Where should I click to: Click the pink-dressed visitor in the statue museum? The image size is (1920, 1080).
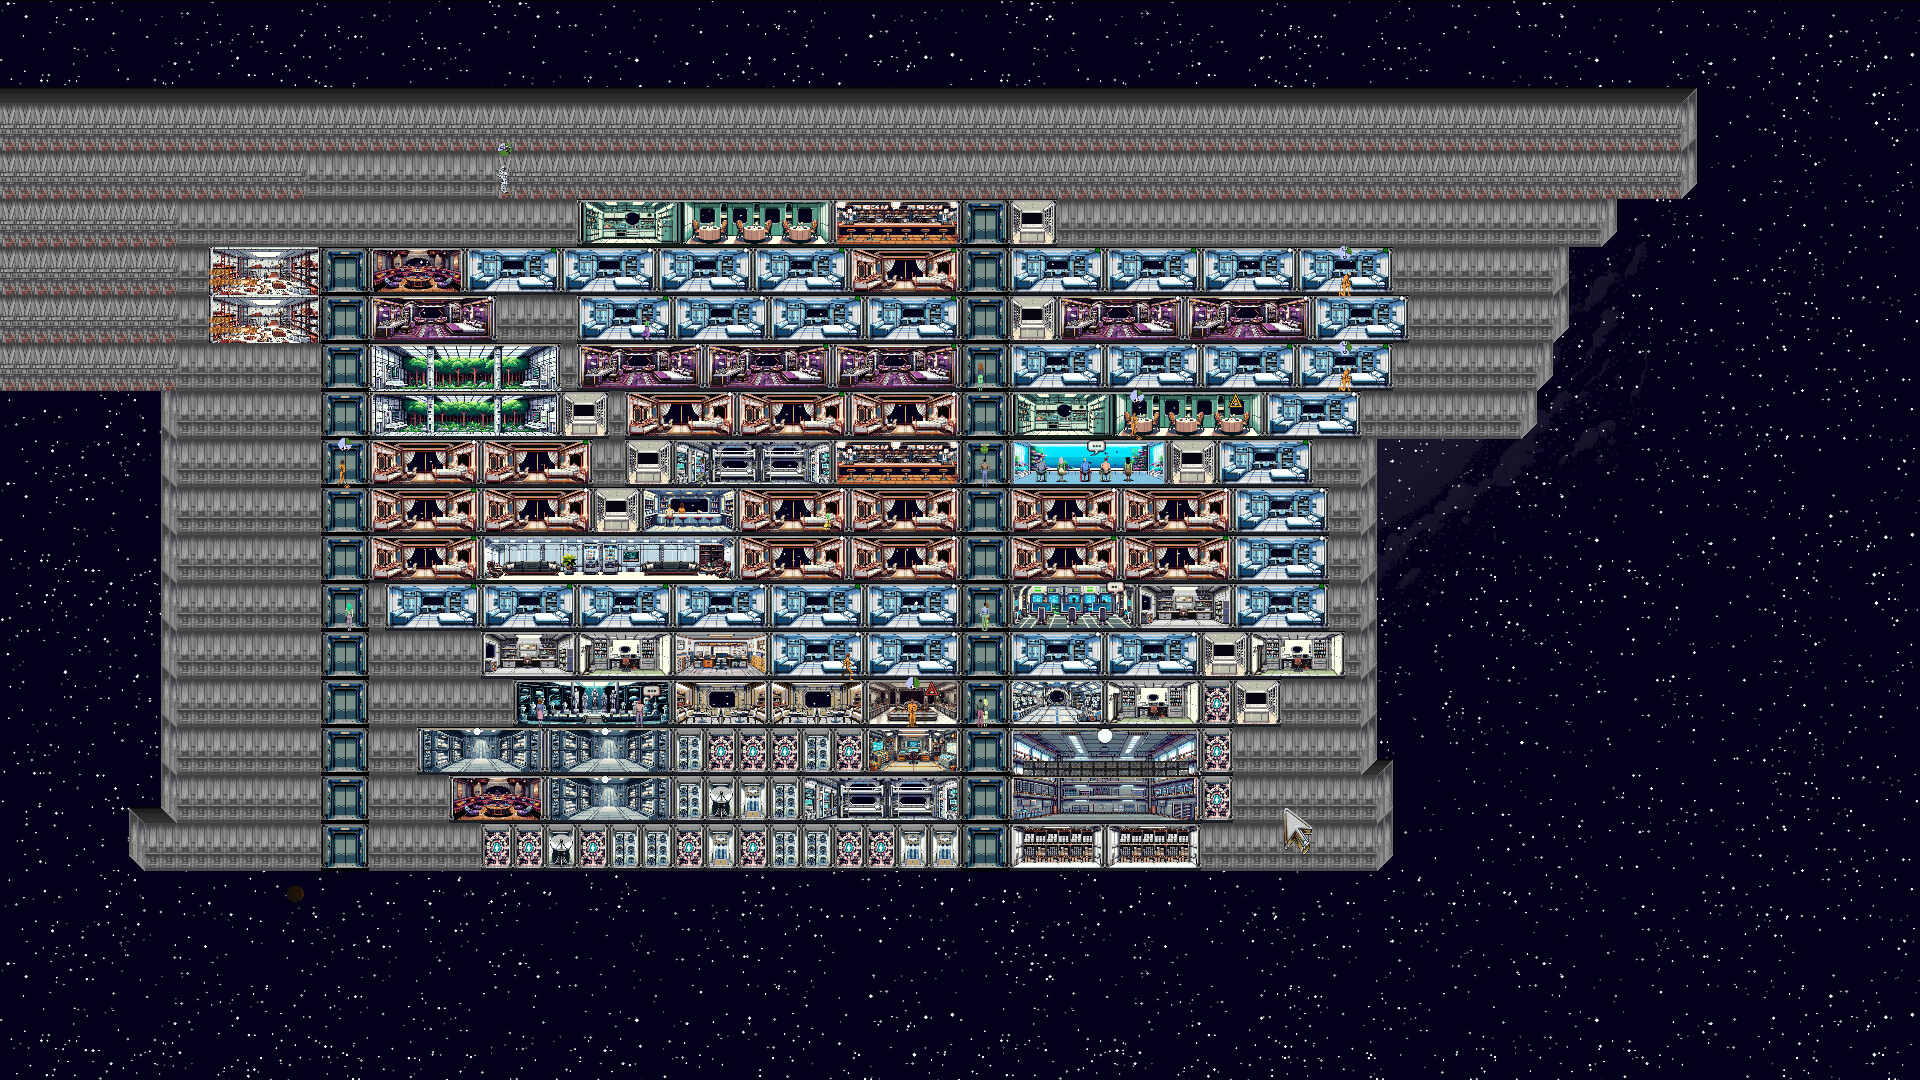[539, 712]
